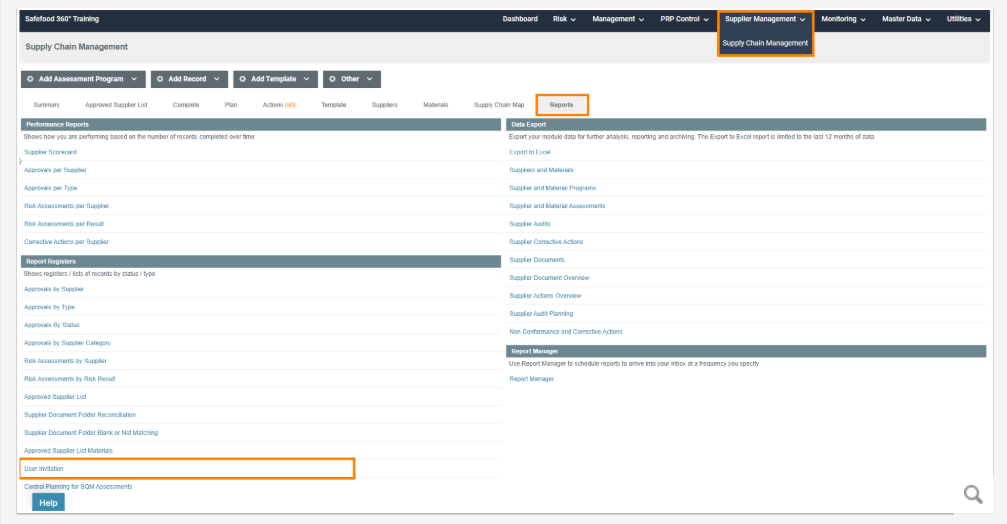Image resolution: width=1007 pixels, height=524 pixels.
Task: Open the Report Manager link
Action: (531, 379)
